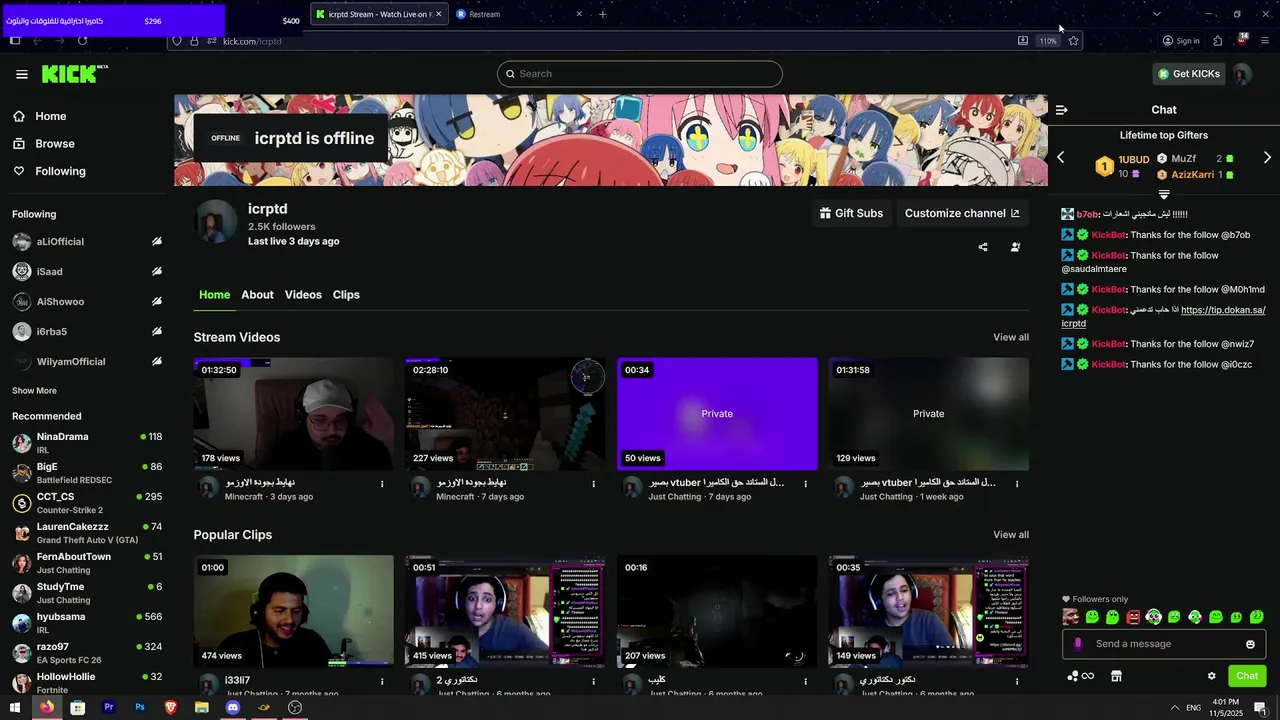Show previous top gifters with the left arrow
The width and height of the screenshot is (1280, 720).
click(1061, 158)
